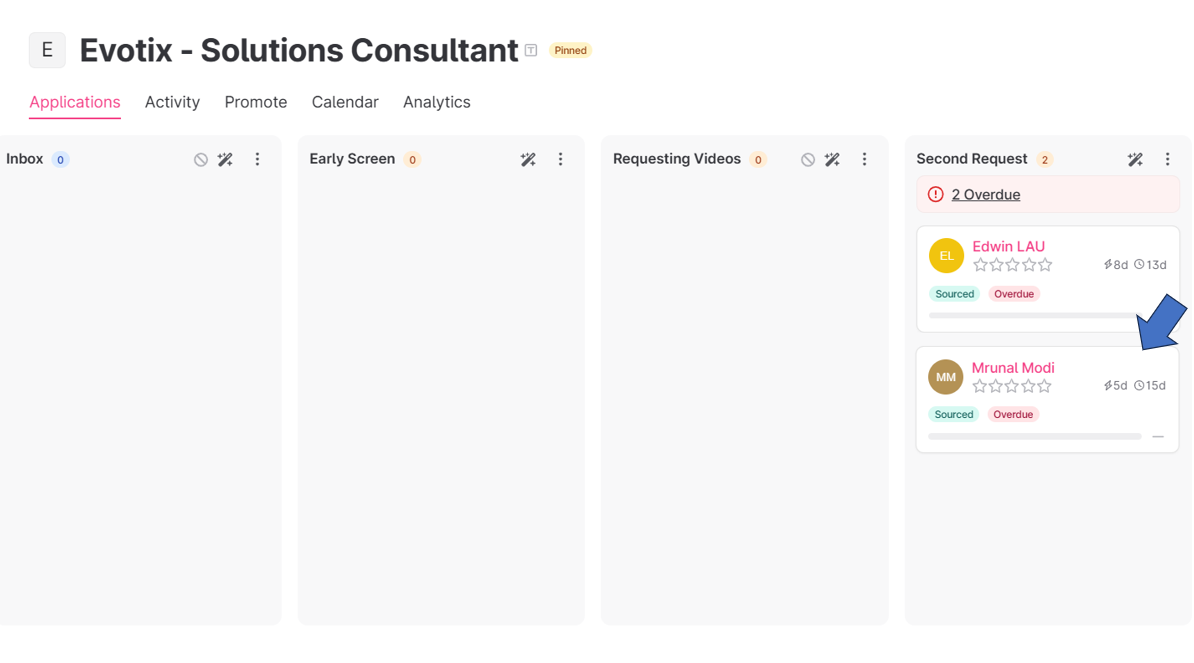
Task: Give Mrunal Modi a three-star rating
Action: tap(1012, 386)
